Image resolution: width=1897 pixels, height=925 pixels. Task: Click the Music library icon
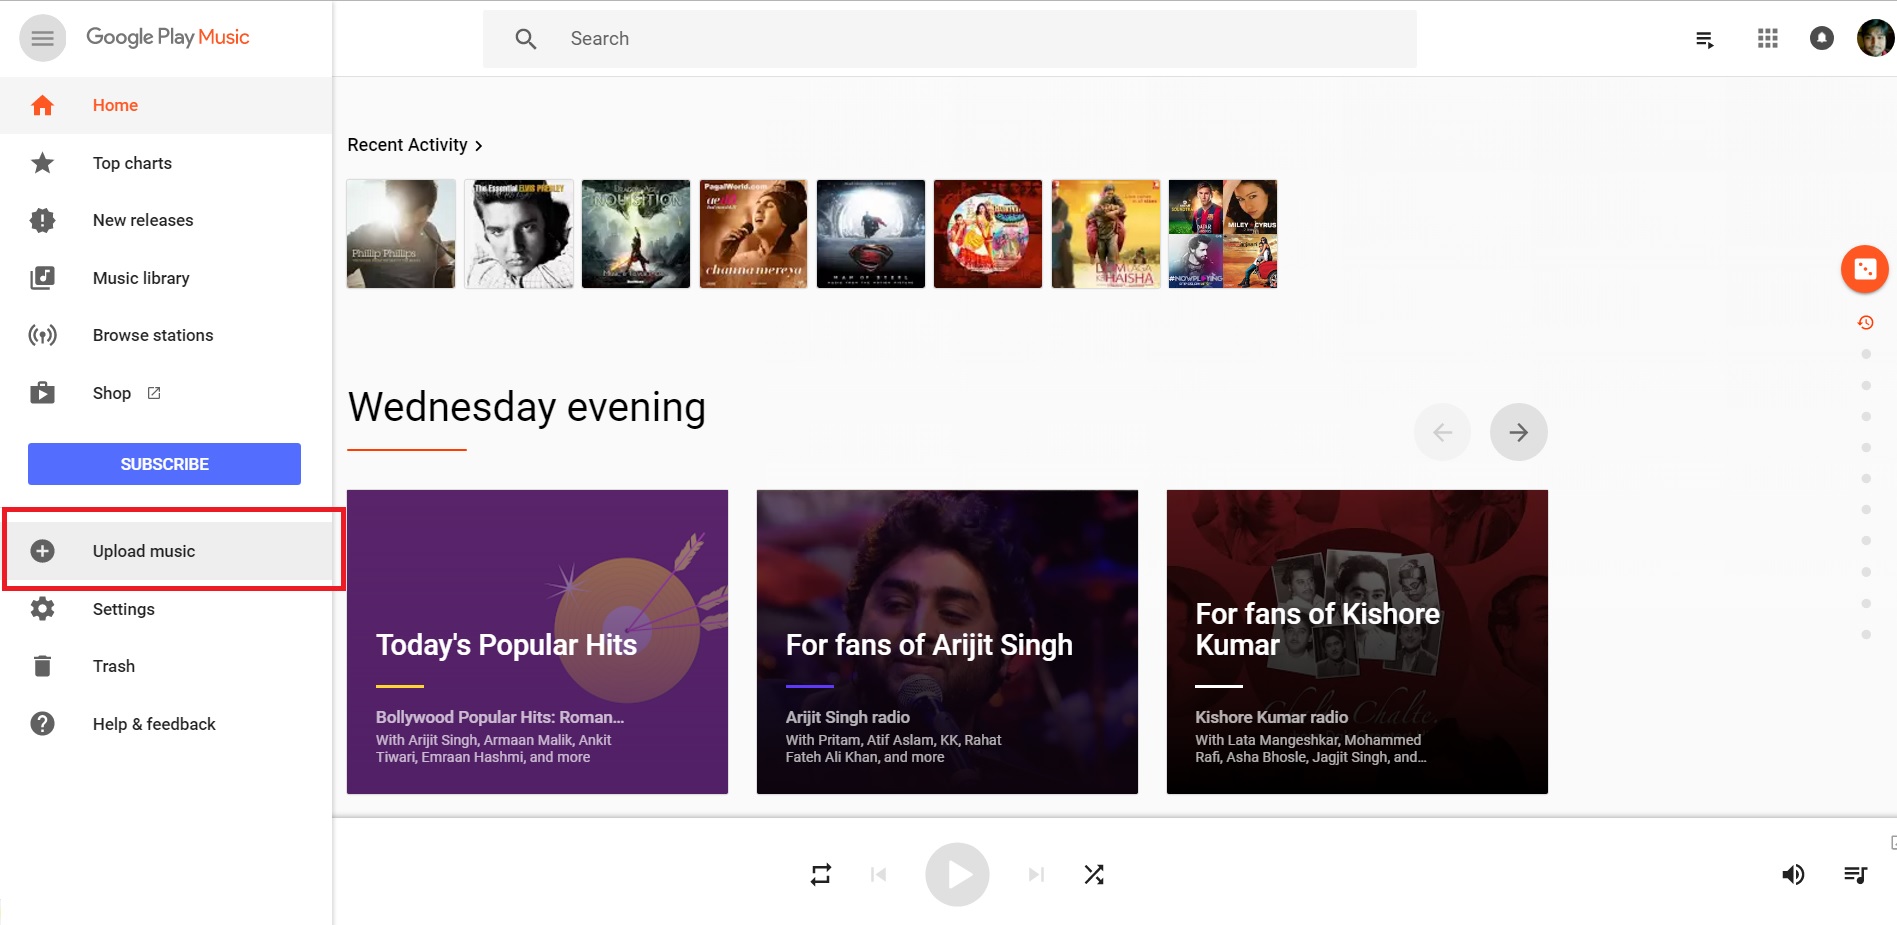point(42,278)
